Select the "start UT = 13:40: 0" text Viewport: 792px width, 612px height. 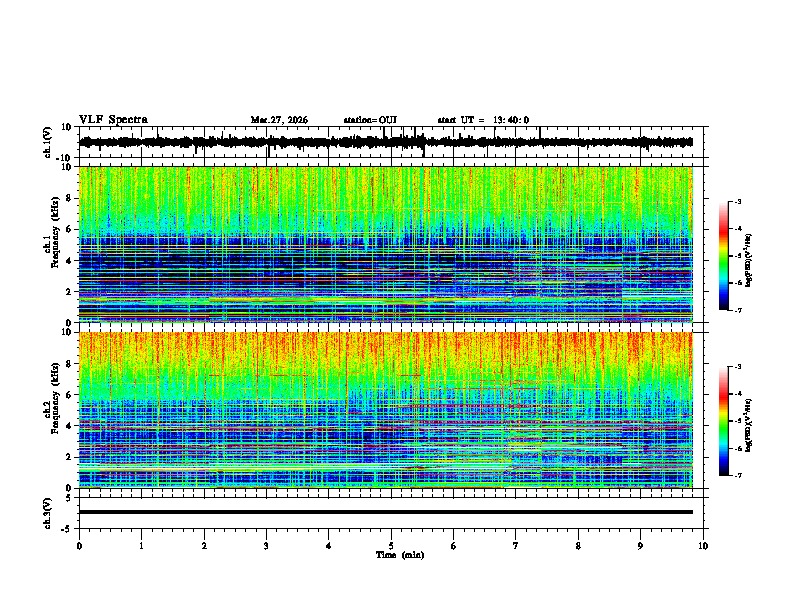click(x=483, y=120)
